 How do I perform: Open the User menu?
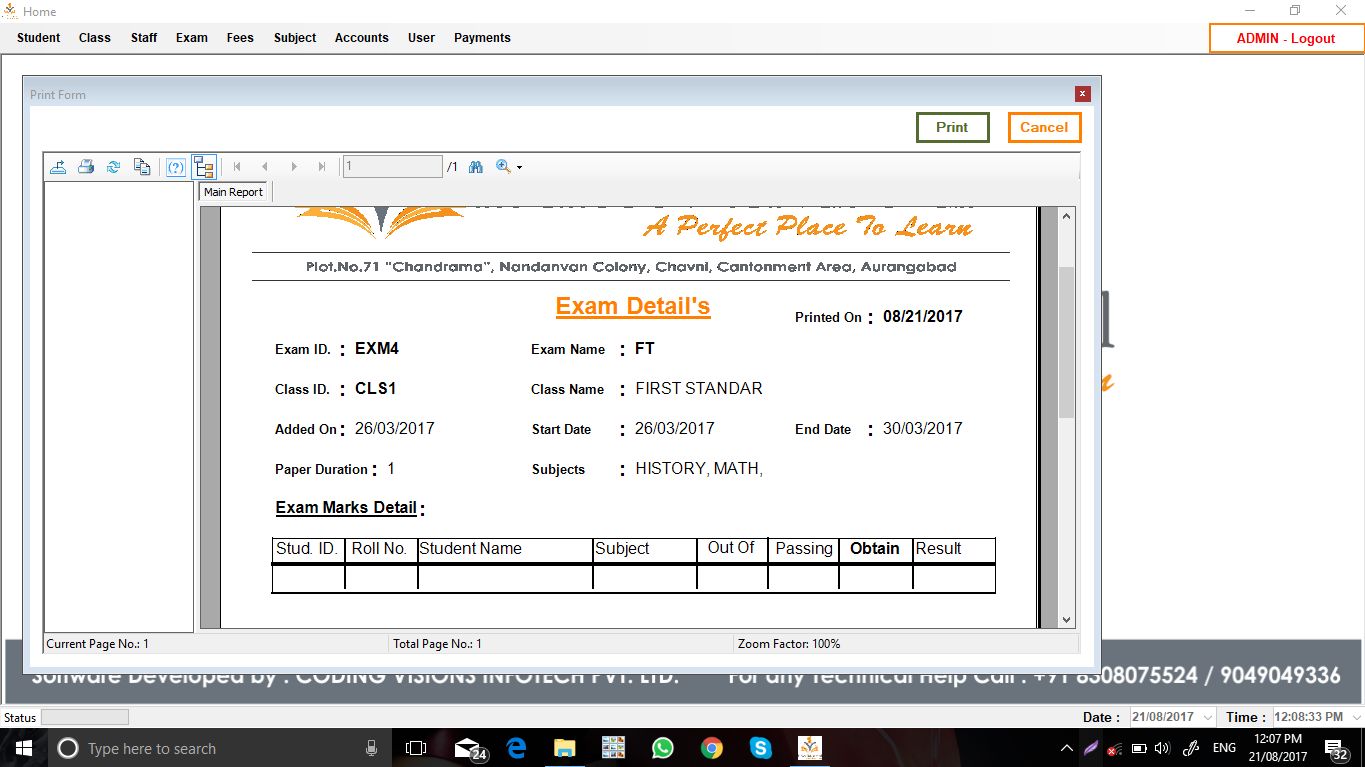click(x=421, y=38)
